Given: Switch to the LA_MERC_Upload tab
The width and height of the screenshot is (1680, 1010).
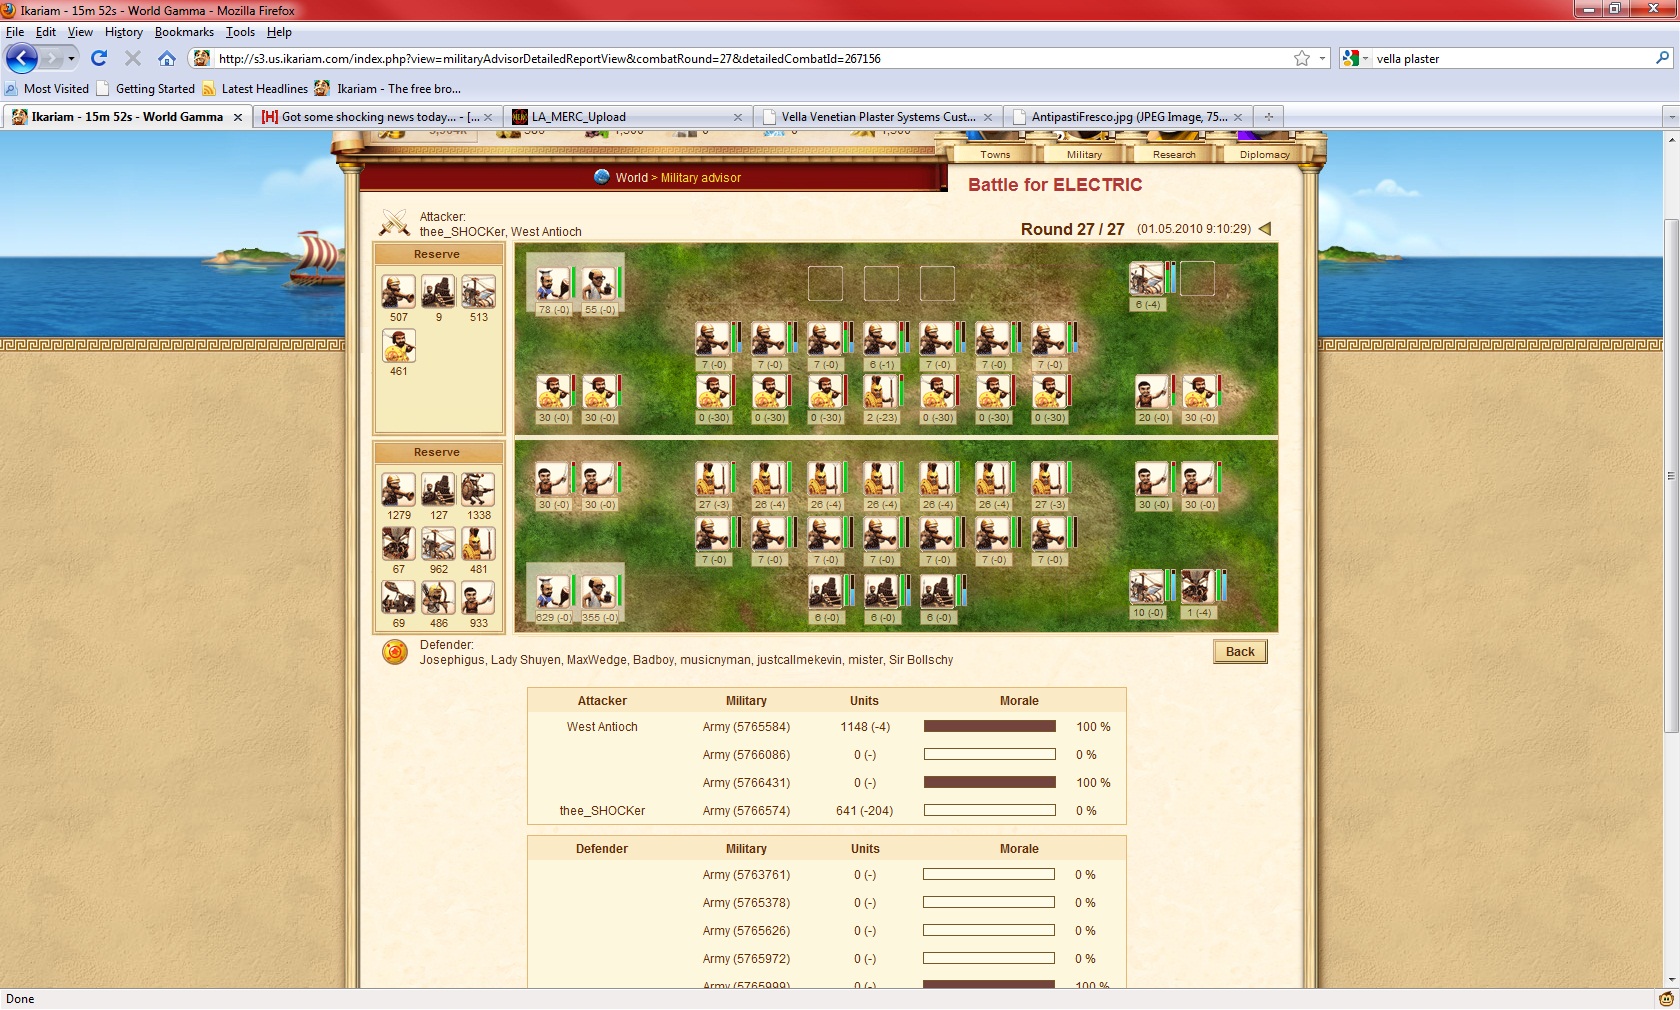Looking at the screenshot, I should (x=627, y=117).
